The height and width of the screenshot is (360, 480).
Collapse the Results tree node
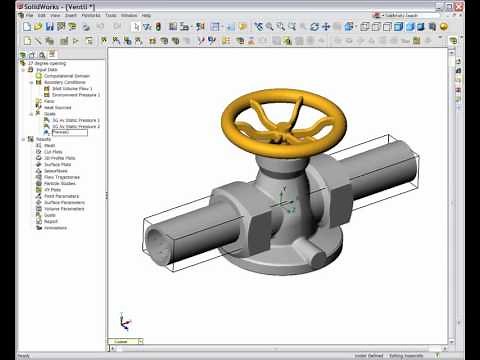click(23, 139)
